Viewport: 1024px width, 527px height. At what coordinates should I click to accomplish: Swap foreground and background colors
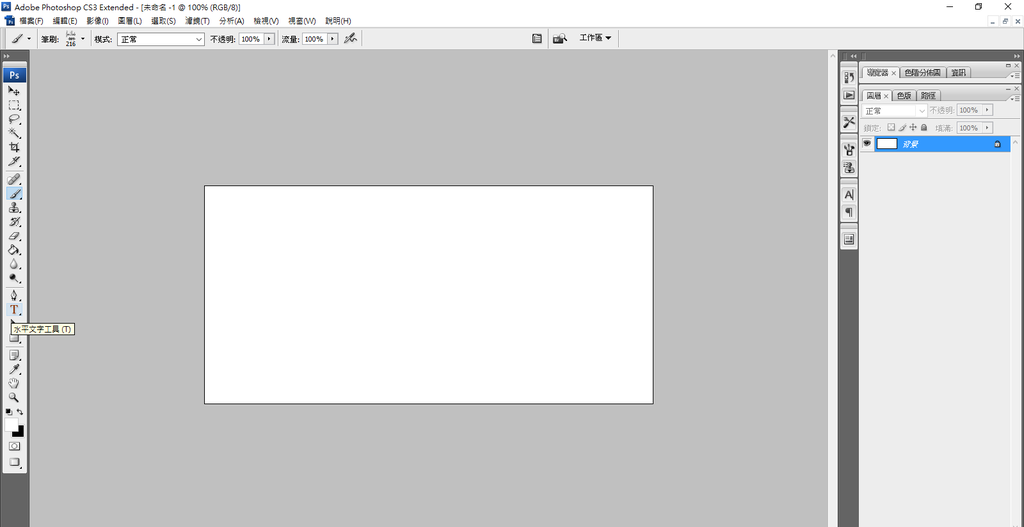[20, 412]
